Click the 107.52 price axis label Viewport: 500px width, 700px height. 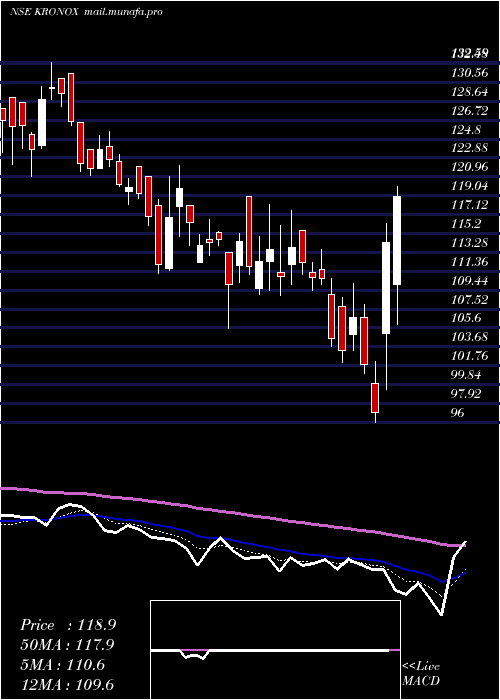(470, 300)
